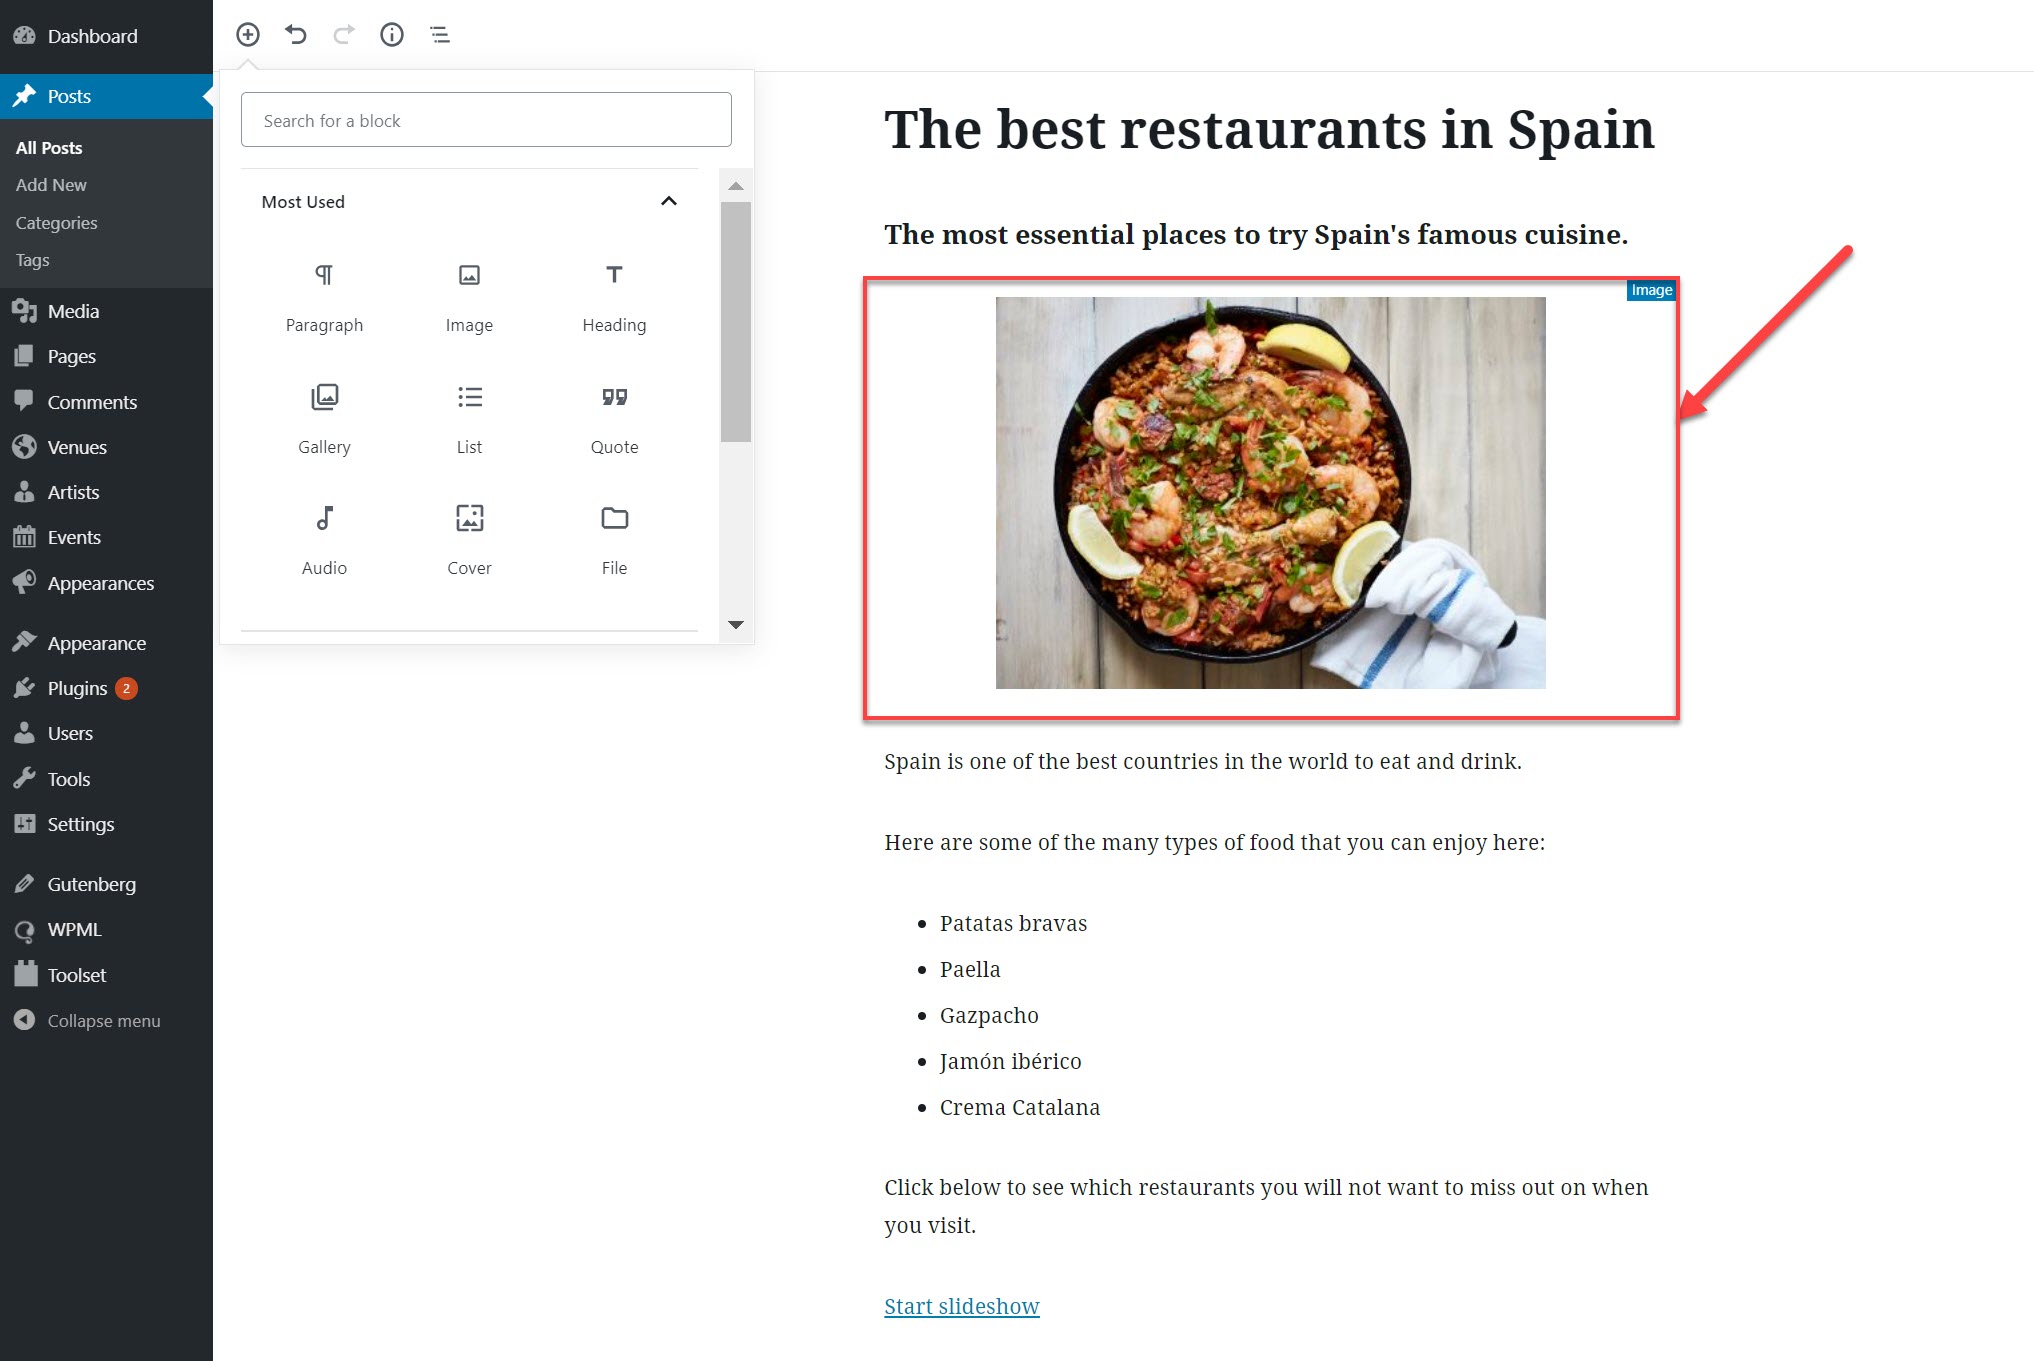The image size is (2034, 1361).
Task: Open Tags under Posts
Action: 32,260
